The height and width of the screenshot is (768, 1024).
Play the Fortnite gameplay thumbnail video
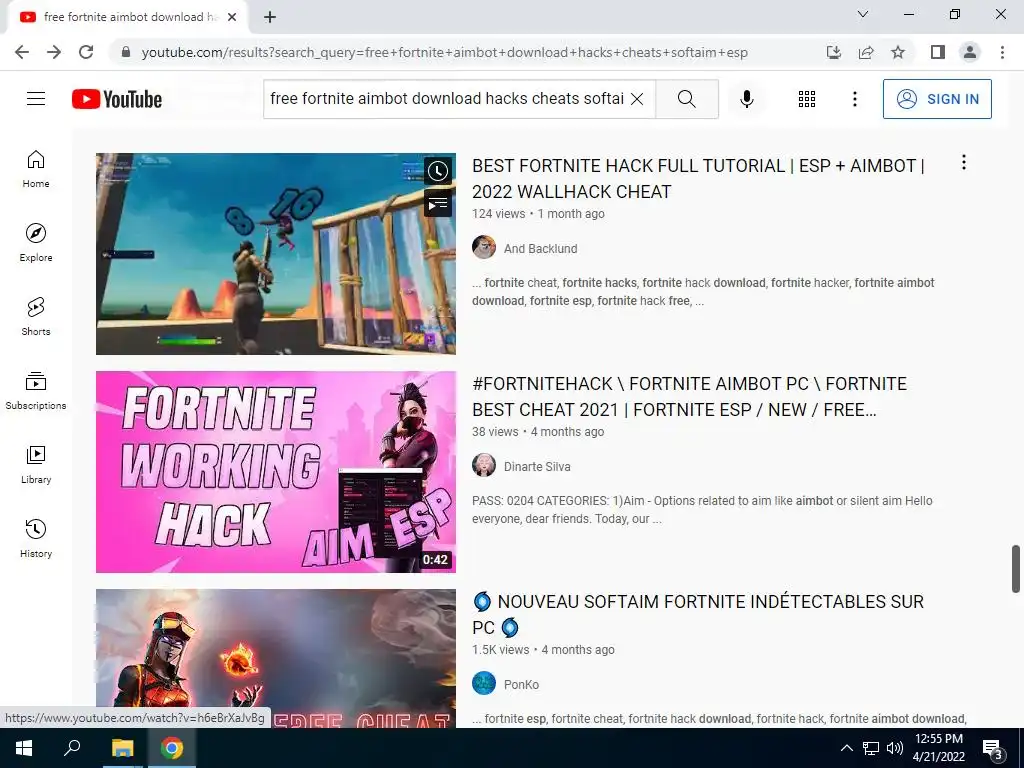pyautogui.click(x=276, y=254)
